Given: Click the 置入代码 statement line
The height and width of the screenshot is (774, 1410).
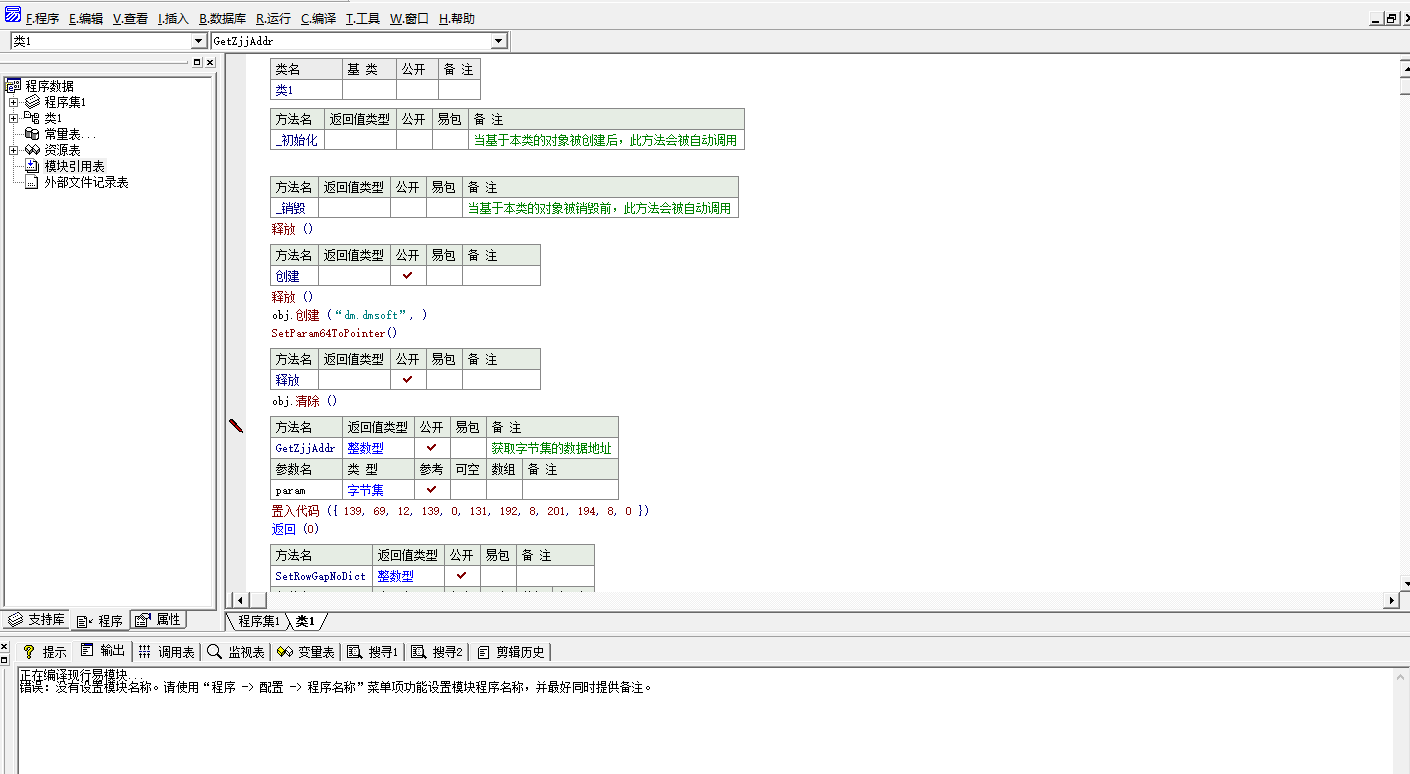Looking at the screenshot, I should coord(460,511).
